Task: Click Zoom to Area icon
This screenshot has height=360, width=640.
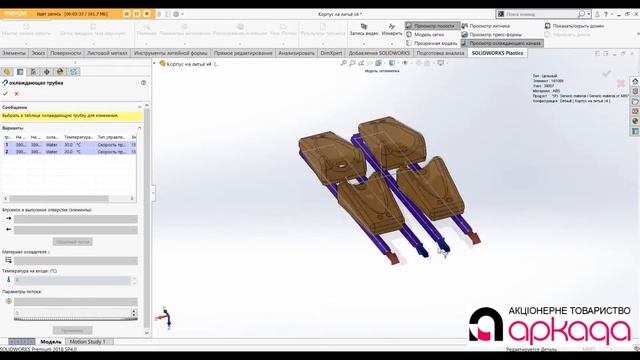Action: coord(352,63)
